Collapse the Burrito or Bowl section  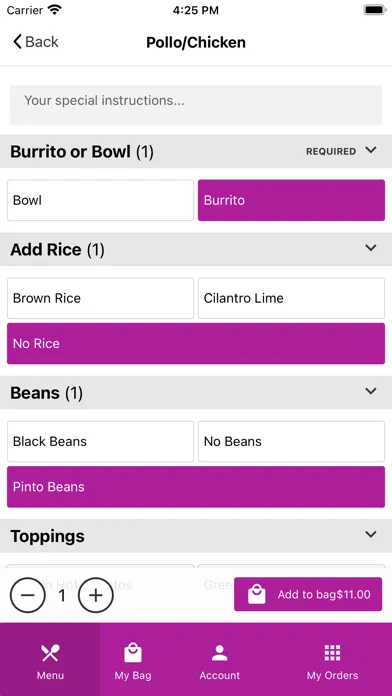[x=371, y=150]
